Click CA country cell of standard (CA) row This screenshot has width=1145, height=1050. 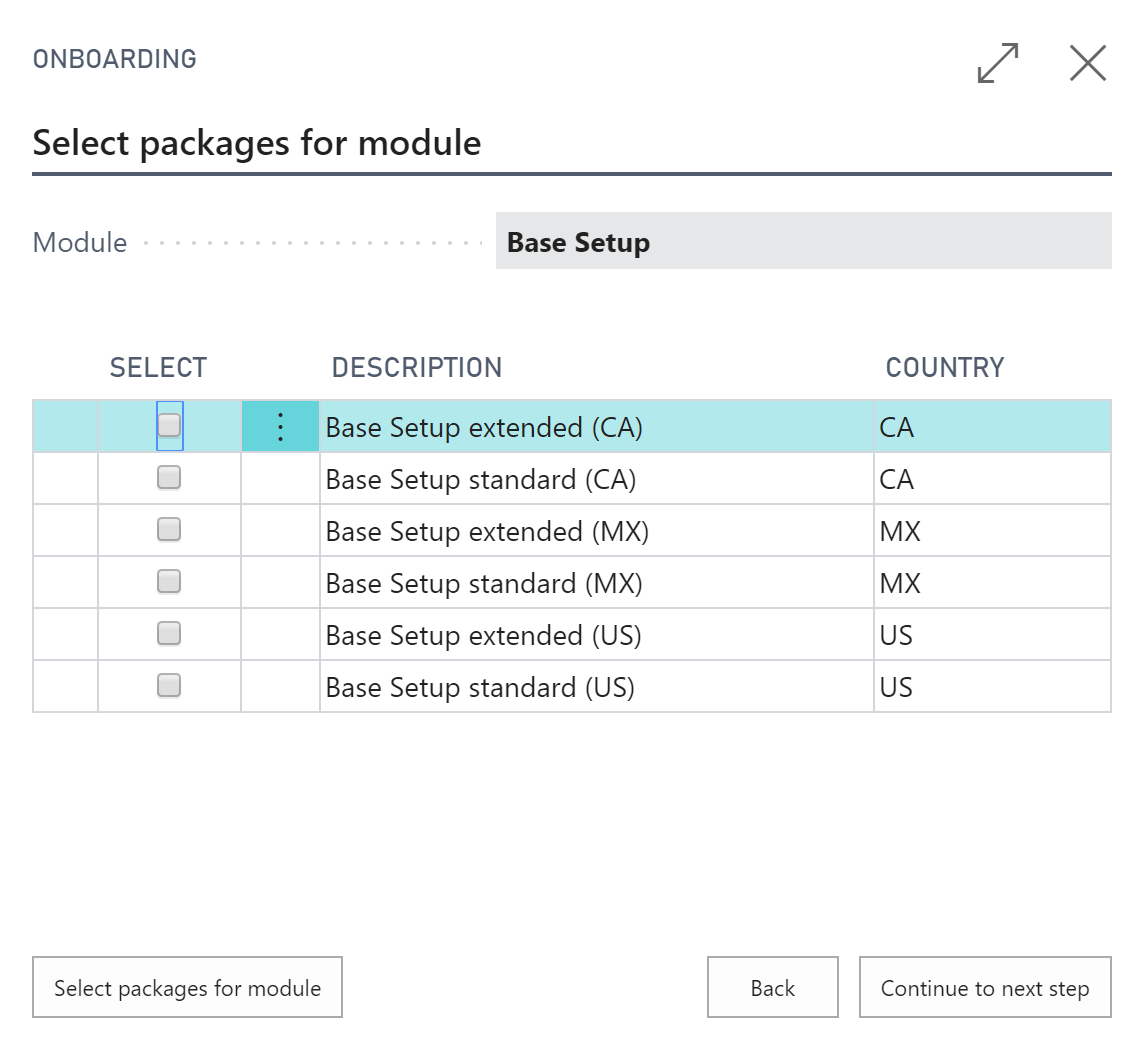point(992,478)
